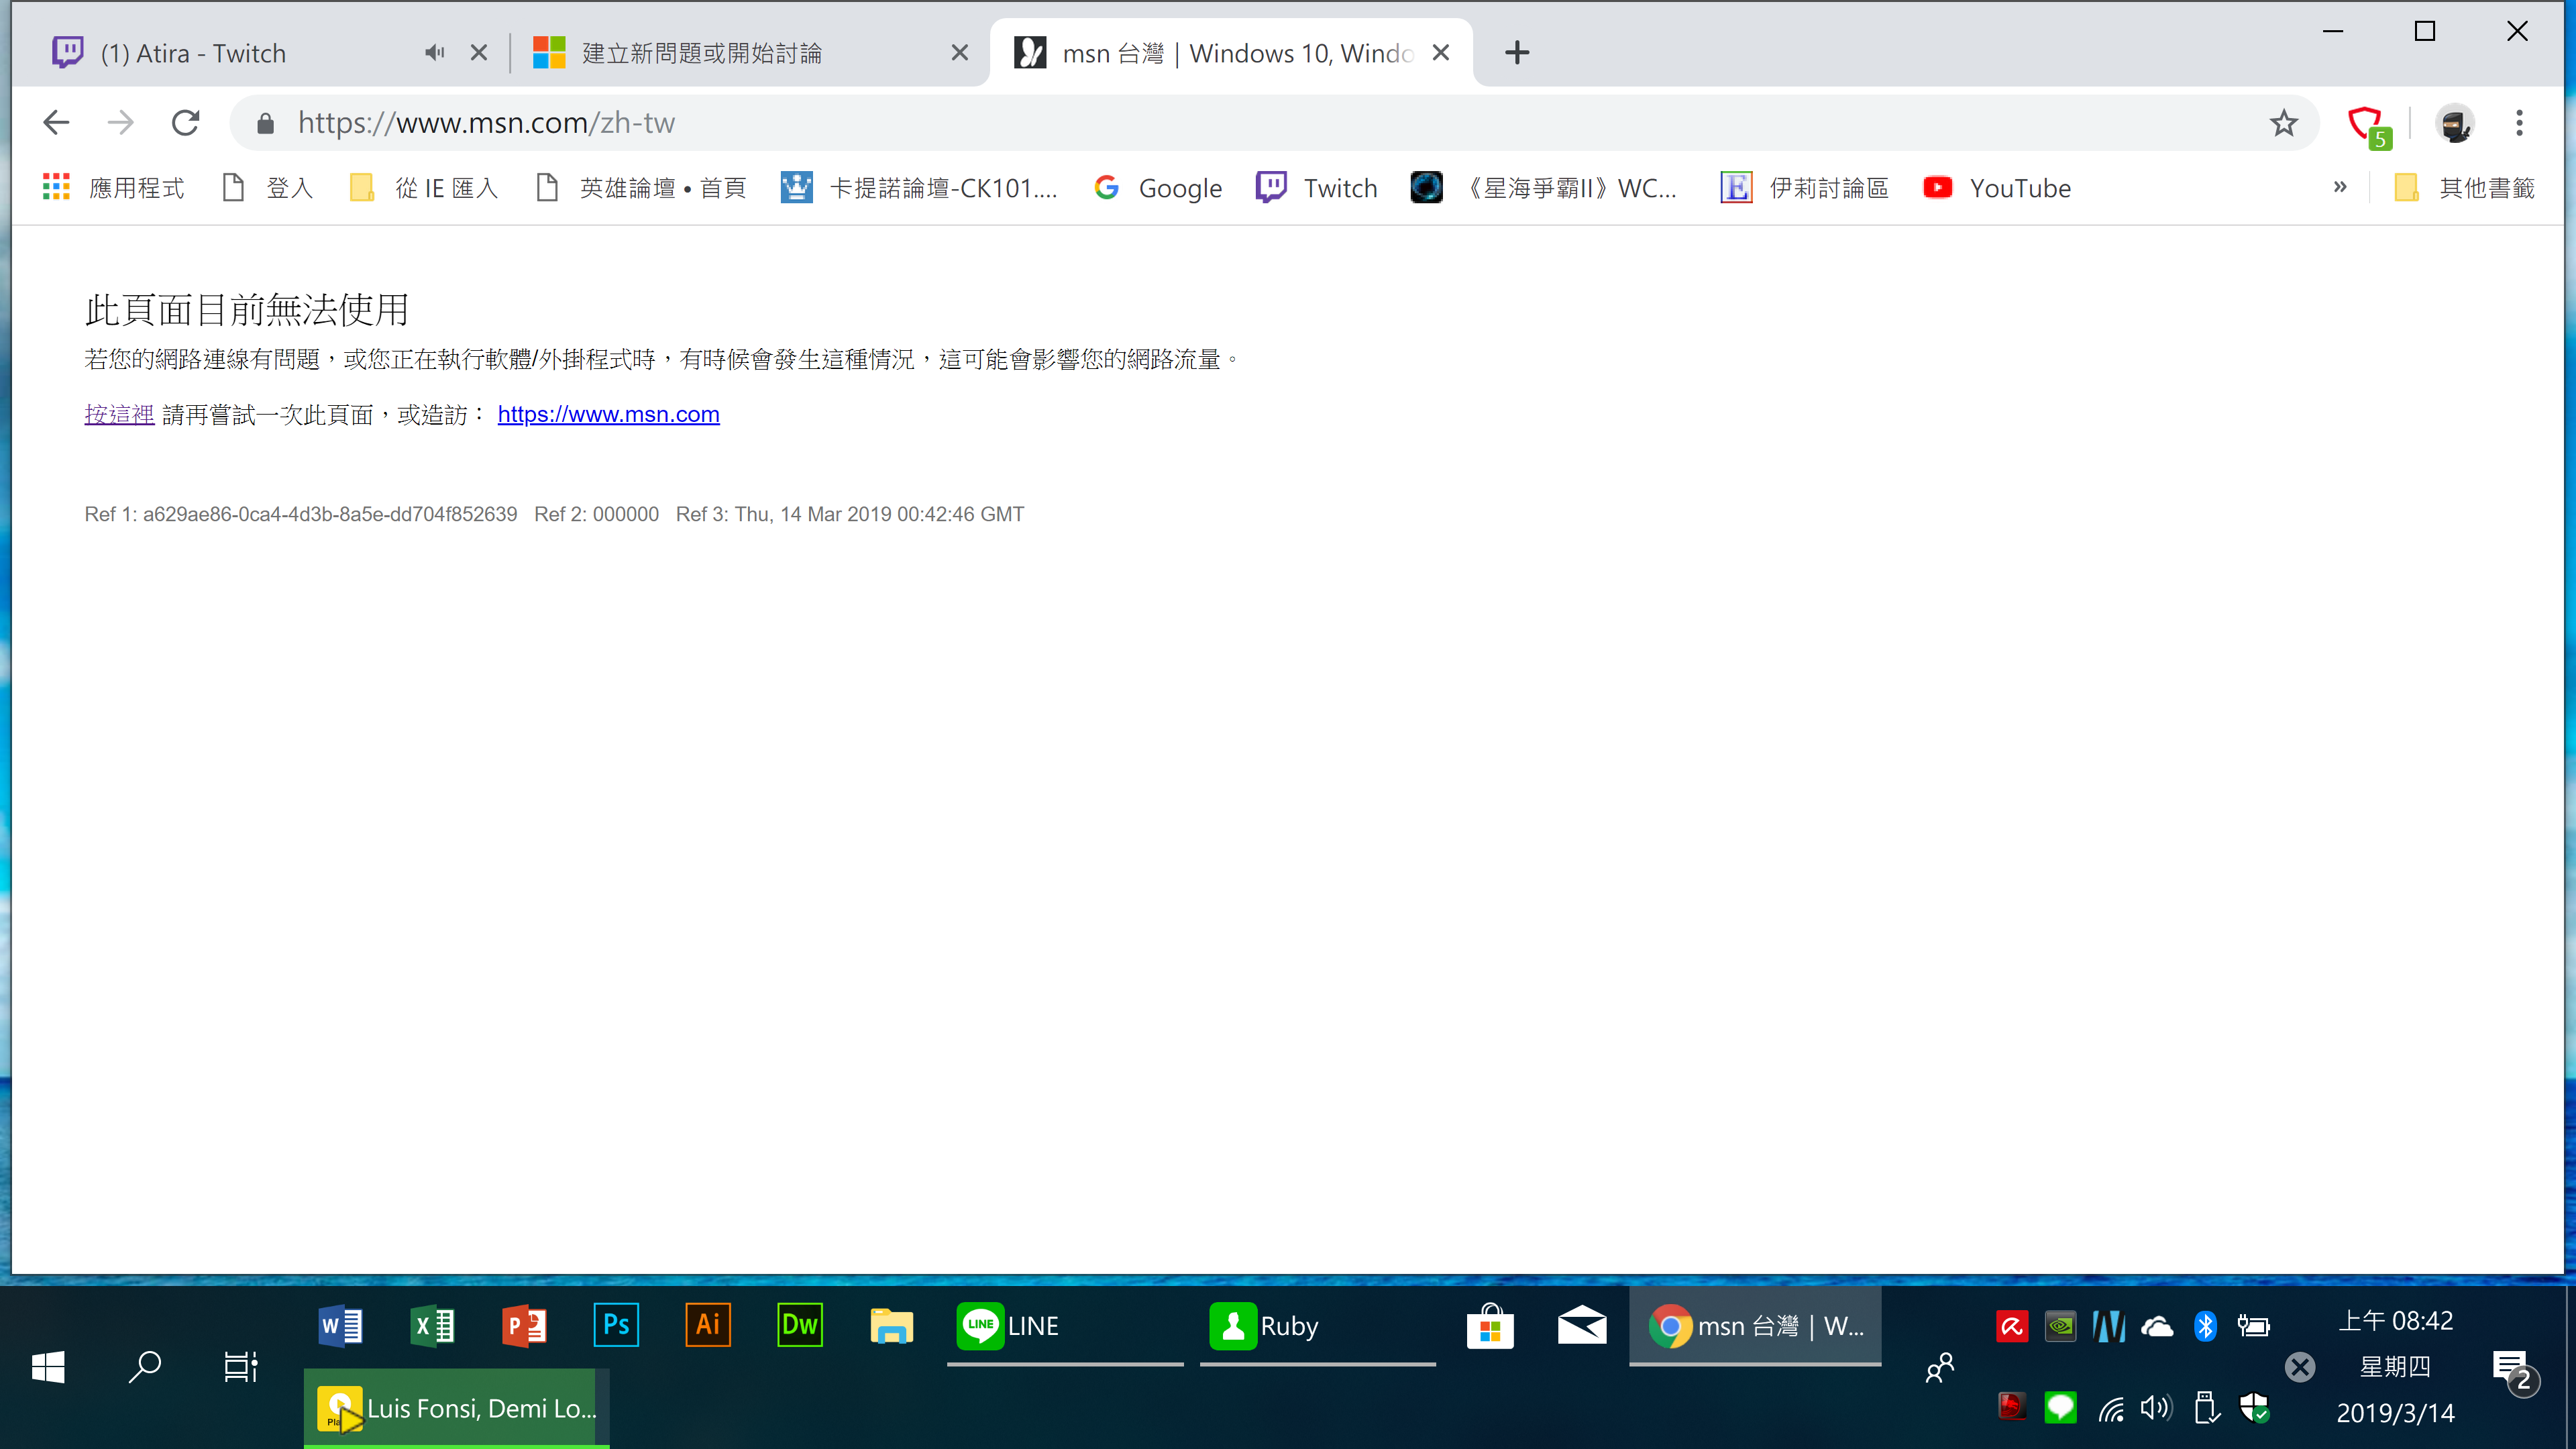Open a new browser tab
Image resolution: width=2576 pixels, height=1449 pixels.
tap(1516, 53)
